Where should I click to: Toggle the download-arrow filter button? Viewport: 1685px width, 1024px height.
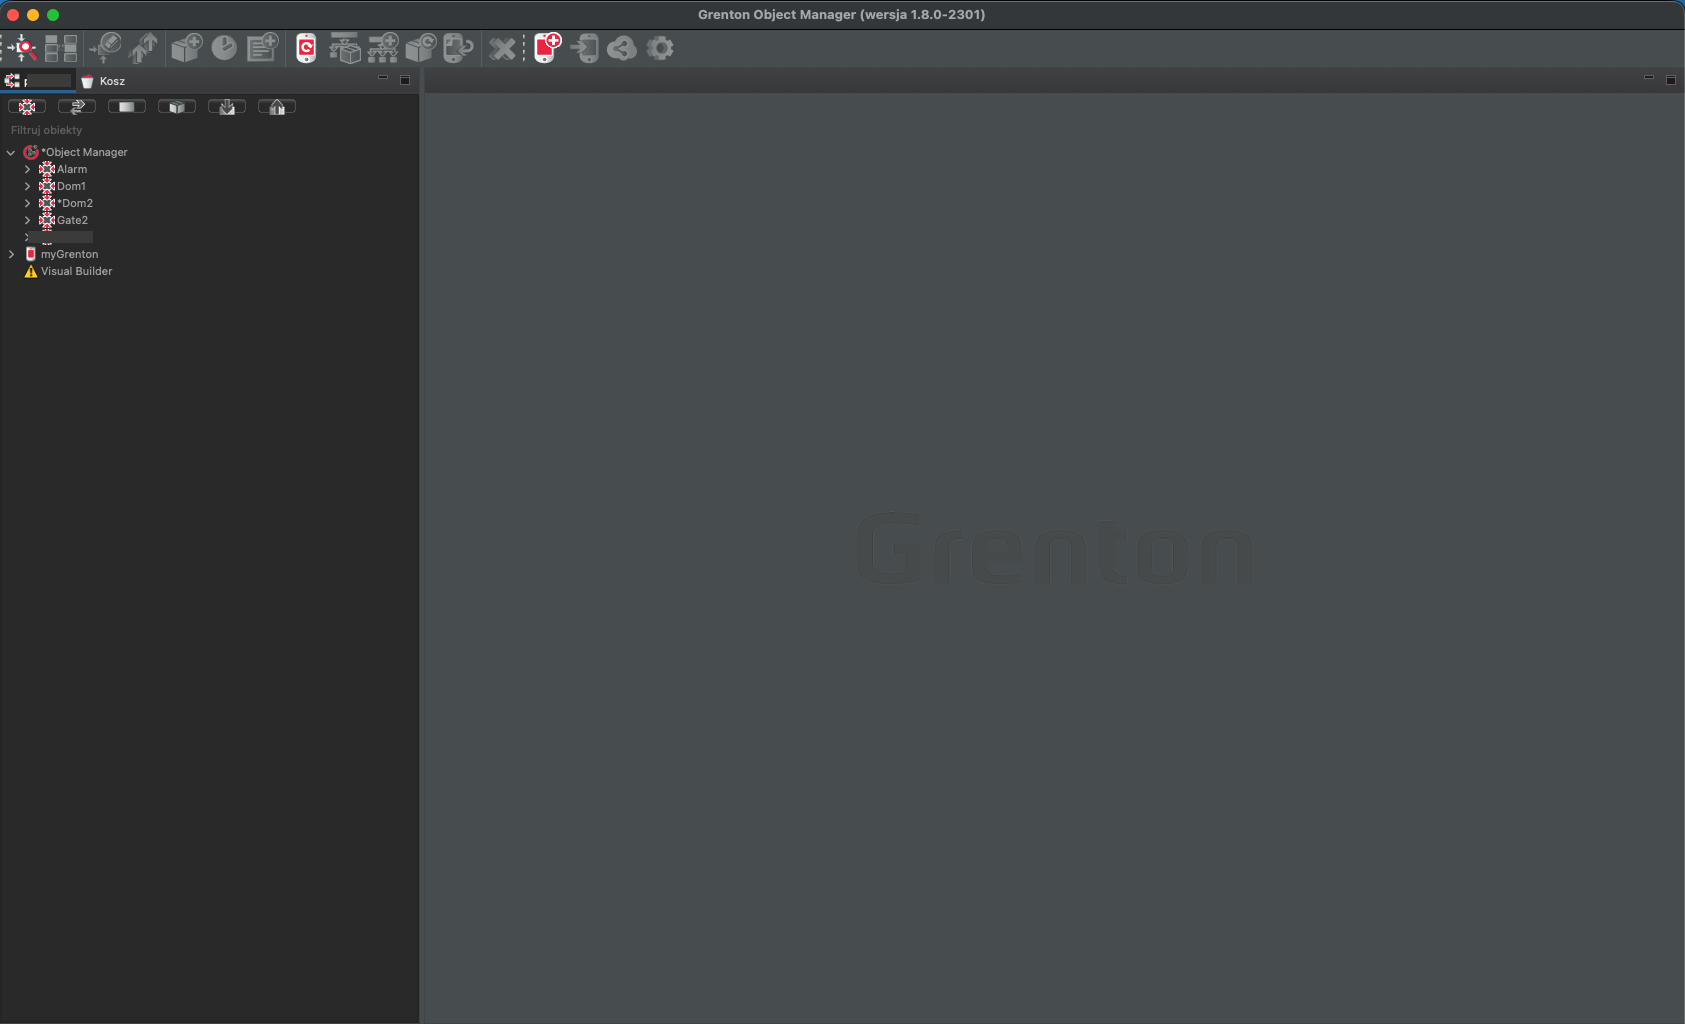[227, 107]
